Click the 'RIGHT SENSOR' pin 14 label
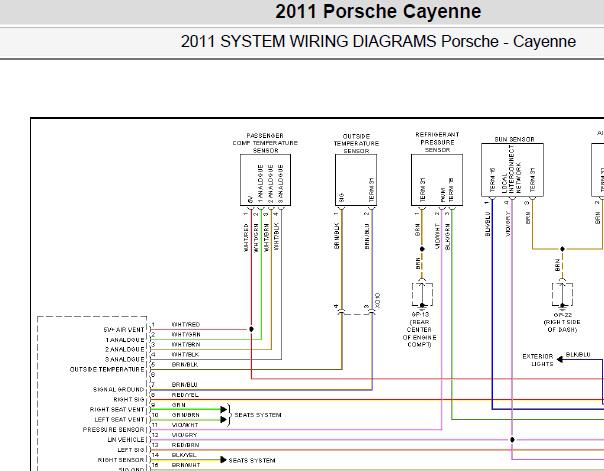Screen dimensions: 604x471 pos(121,460)
